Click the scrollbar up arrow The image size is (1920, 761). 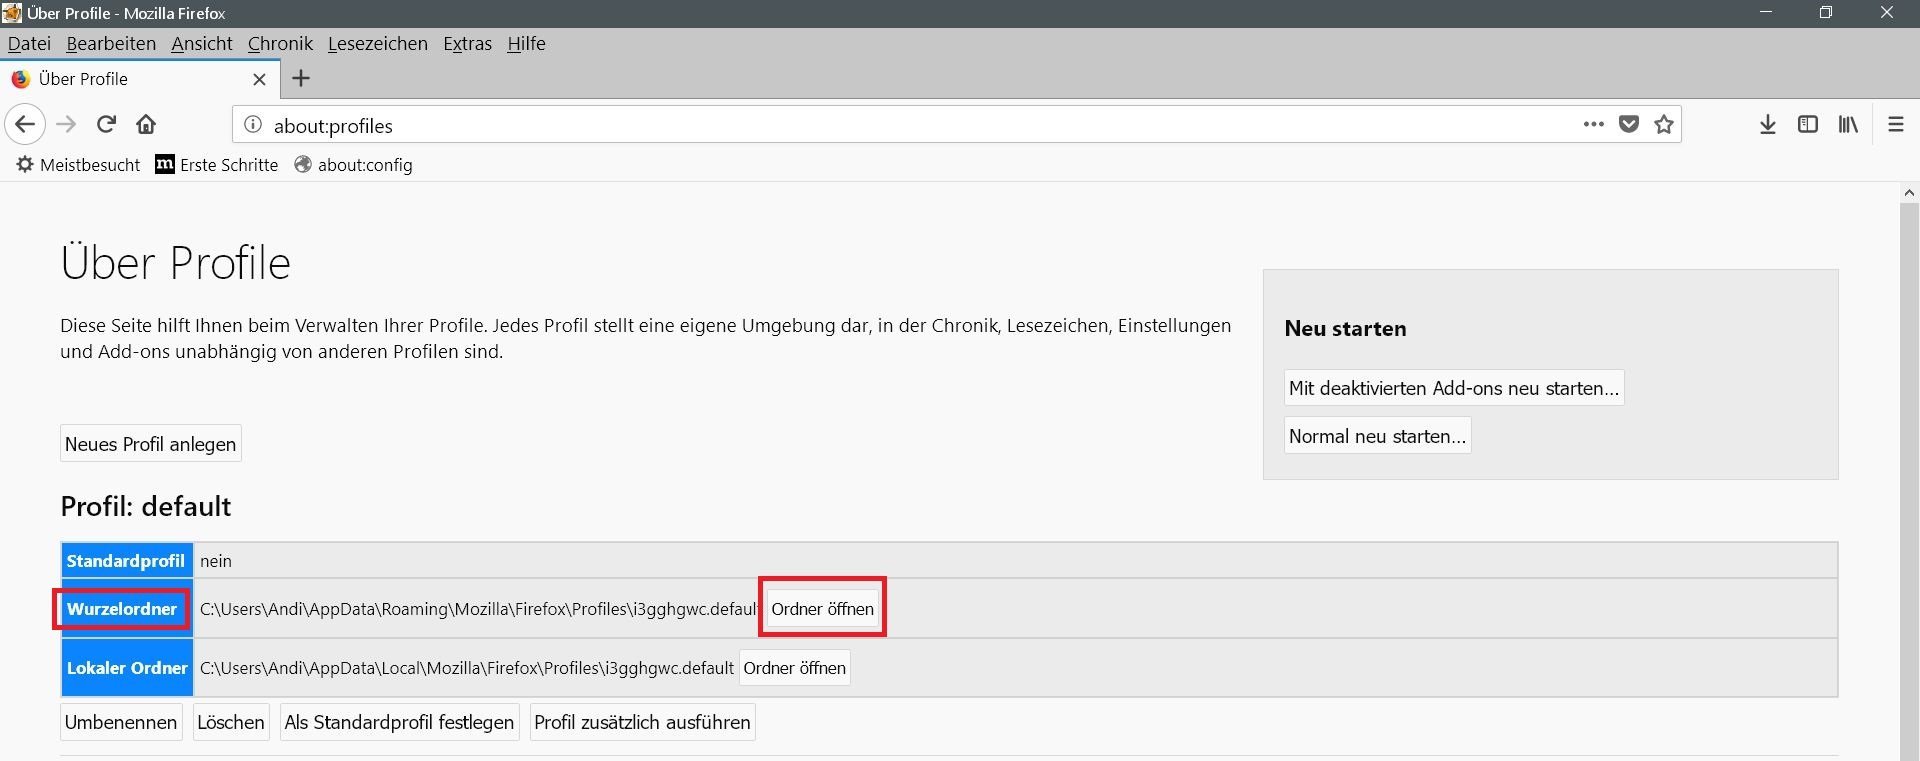(1909, 193)
